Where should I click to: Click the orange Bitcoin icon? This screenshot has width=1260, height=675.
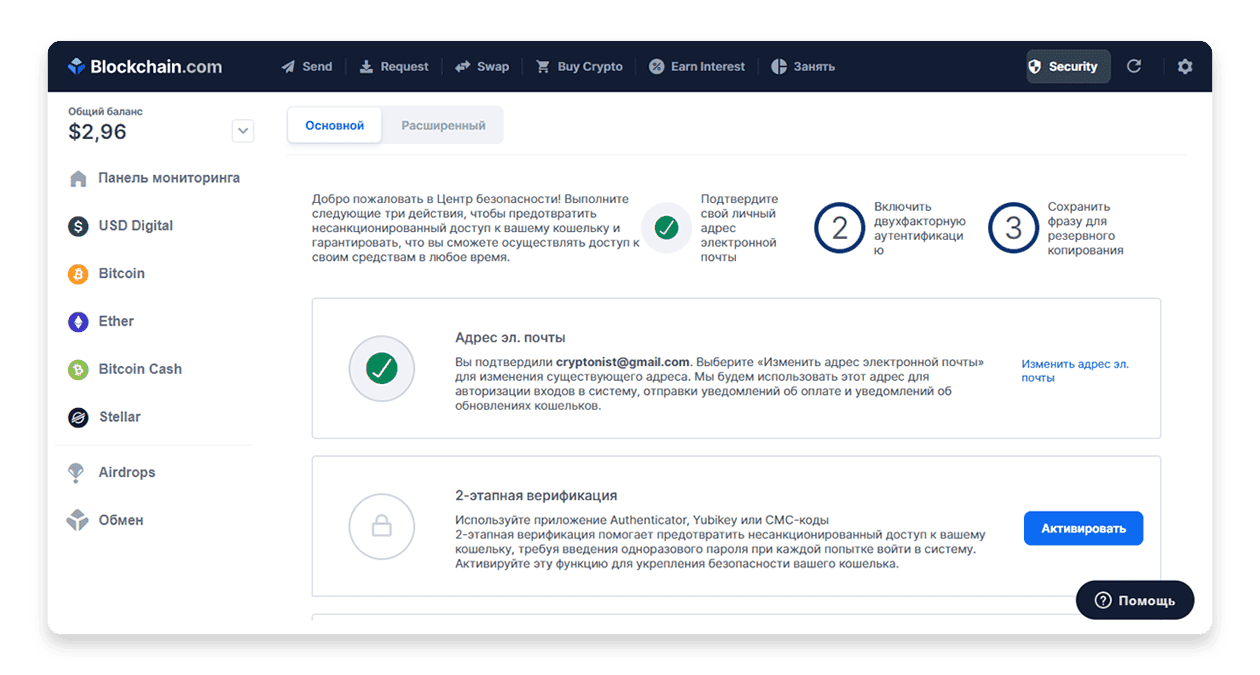(78, 274)
